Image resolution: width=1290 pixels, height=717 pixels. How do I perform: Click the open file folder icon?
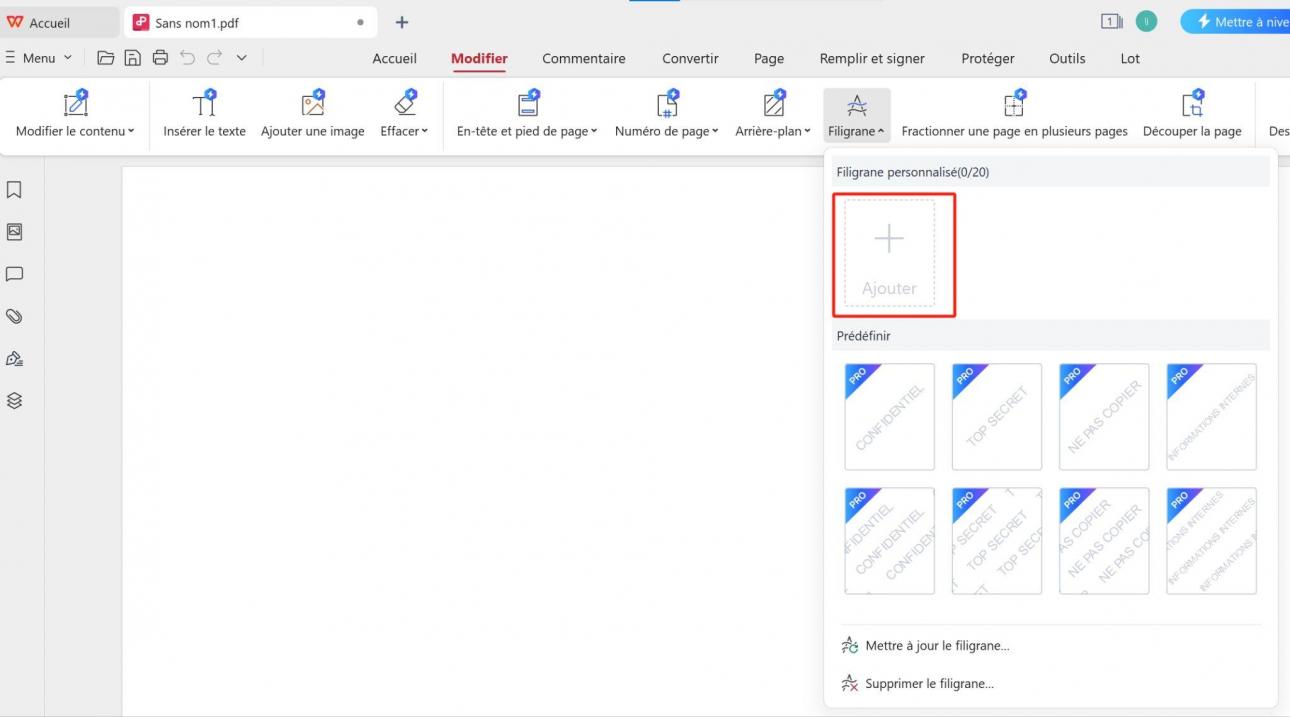click(x=105, y=58)
